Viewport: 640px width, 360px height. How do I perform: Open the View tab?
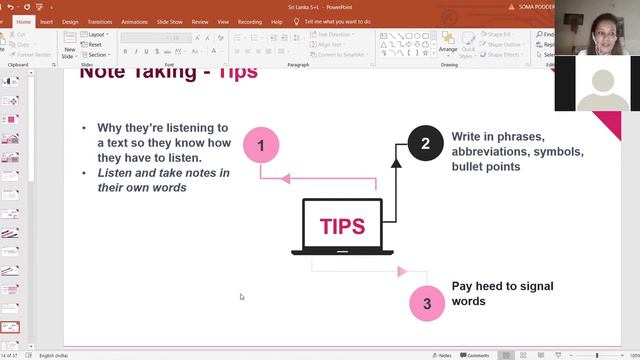[223, 22]
